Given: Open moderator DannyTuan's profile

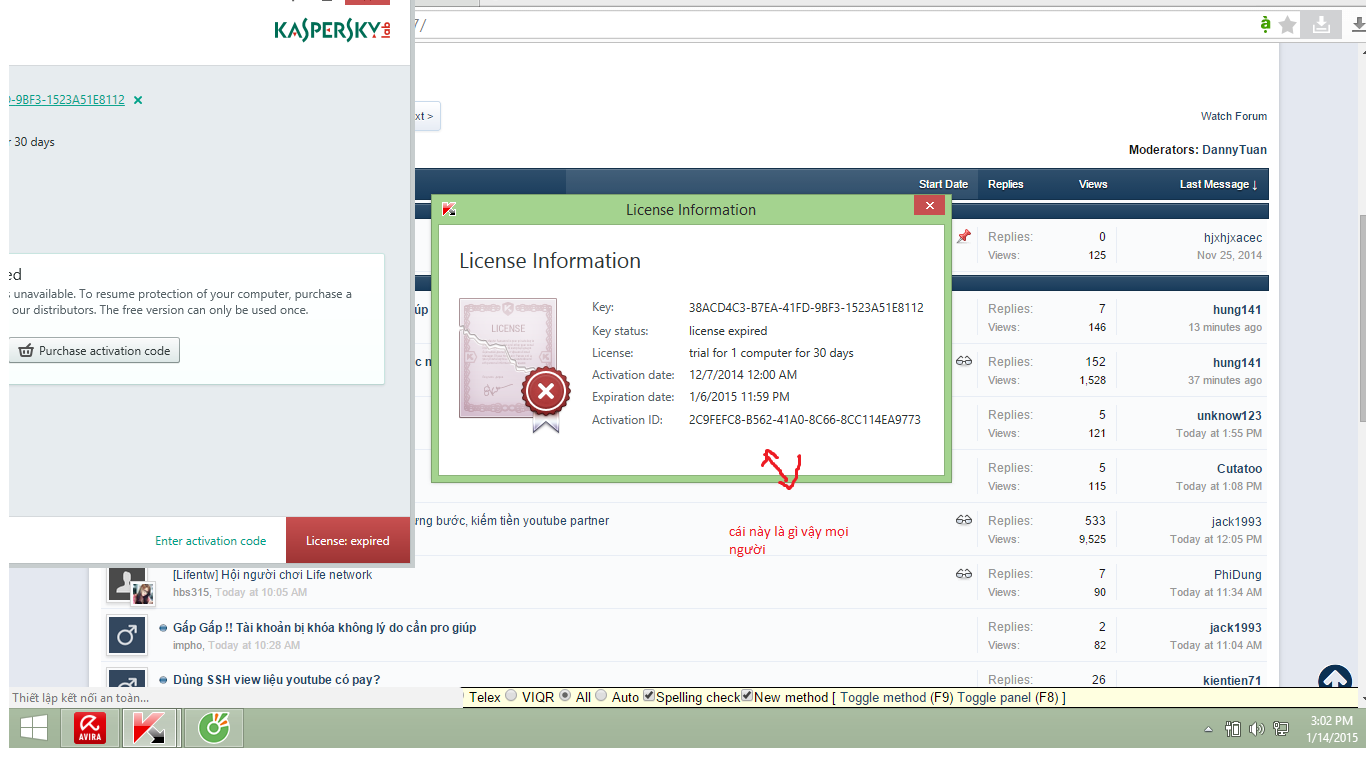Looking at the screenshot, I should pyautogui.click(x=1234, y=150).
